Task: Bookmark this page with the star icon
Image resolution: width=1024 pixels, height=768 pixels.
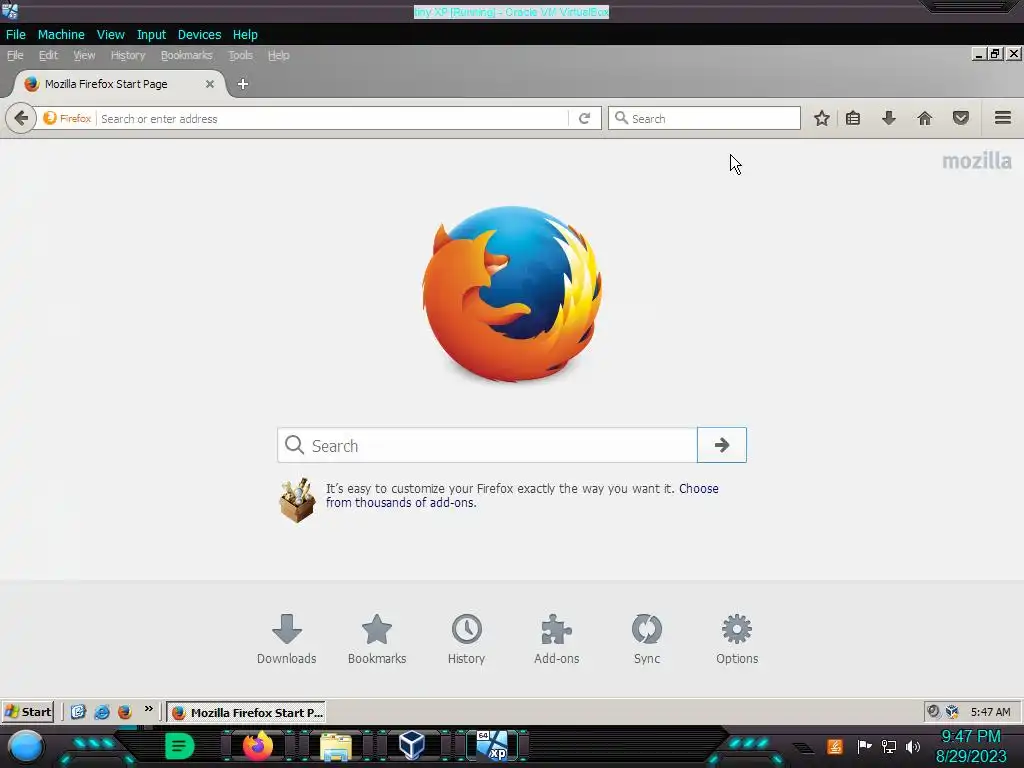Action: click(x=822, y=118)
